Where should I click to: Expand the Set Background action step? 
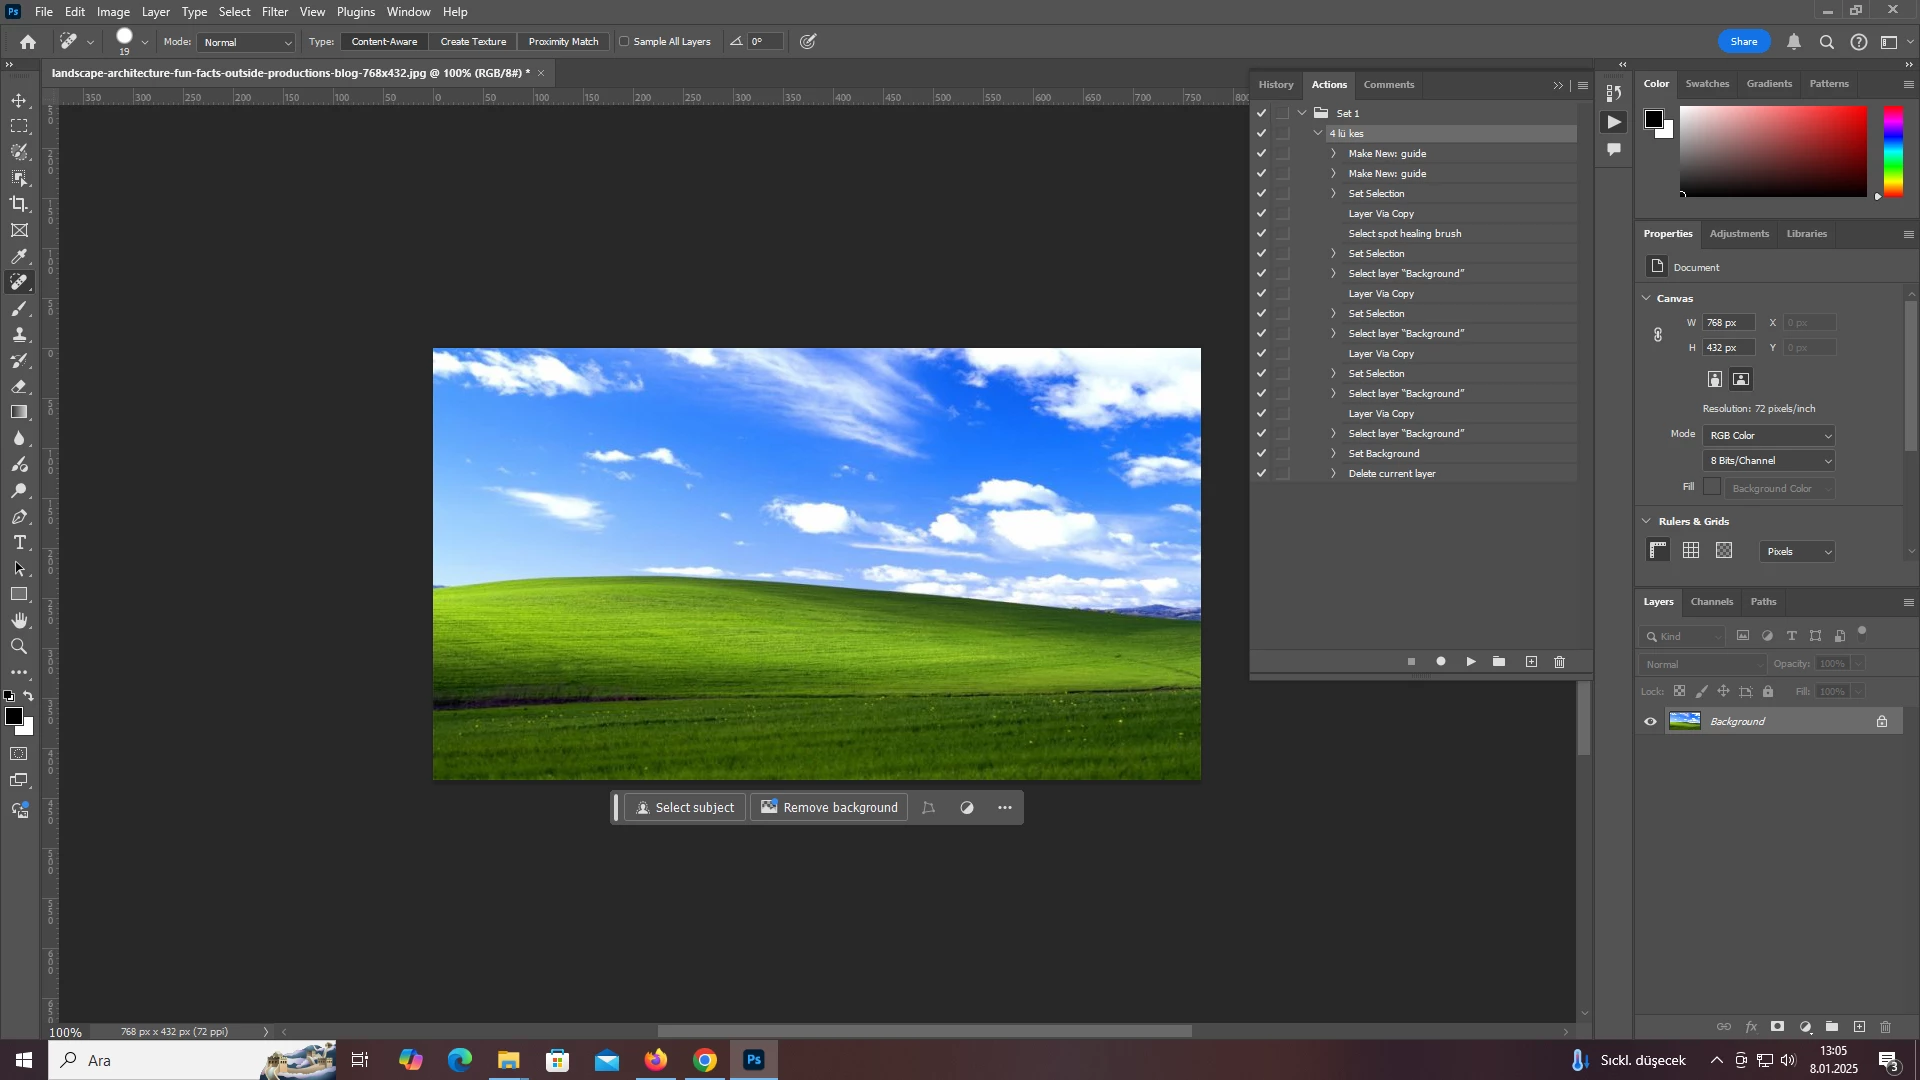tap(1334, 454)
